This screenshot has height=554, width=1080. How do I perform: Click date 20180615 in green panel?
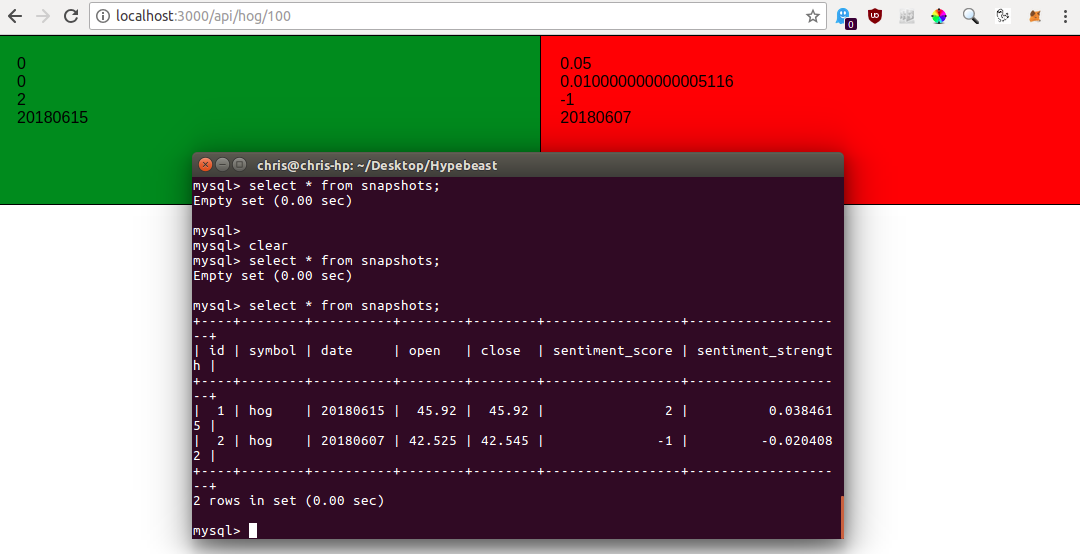click(x=52, y=117)
